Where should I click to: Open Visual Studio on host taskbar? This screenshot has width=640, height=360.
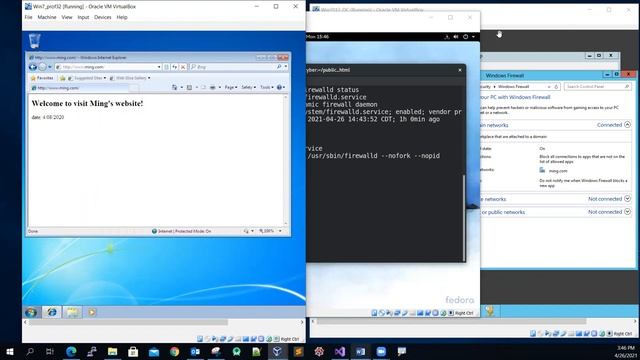point(340,351)
